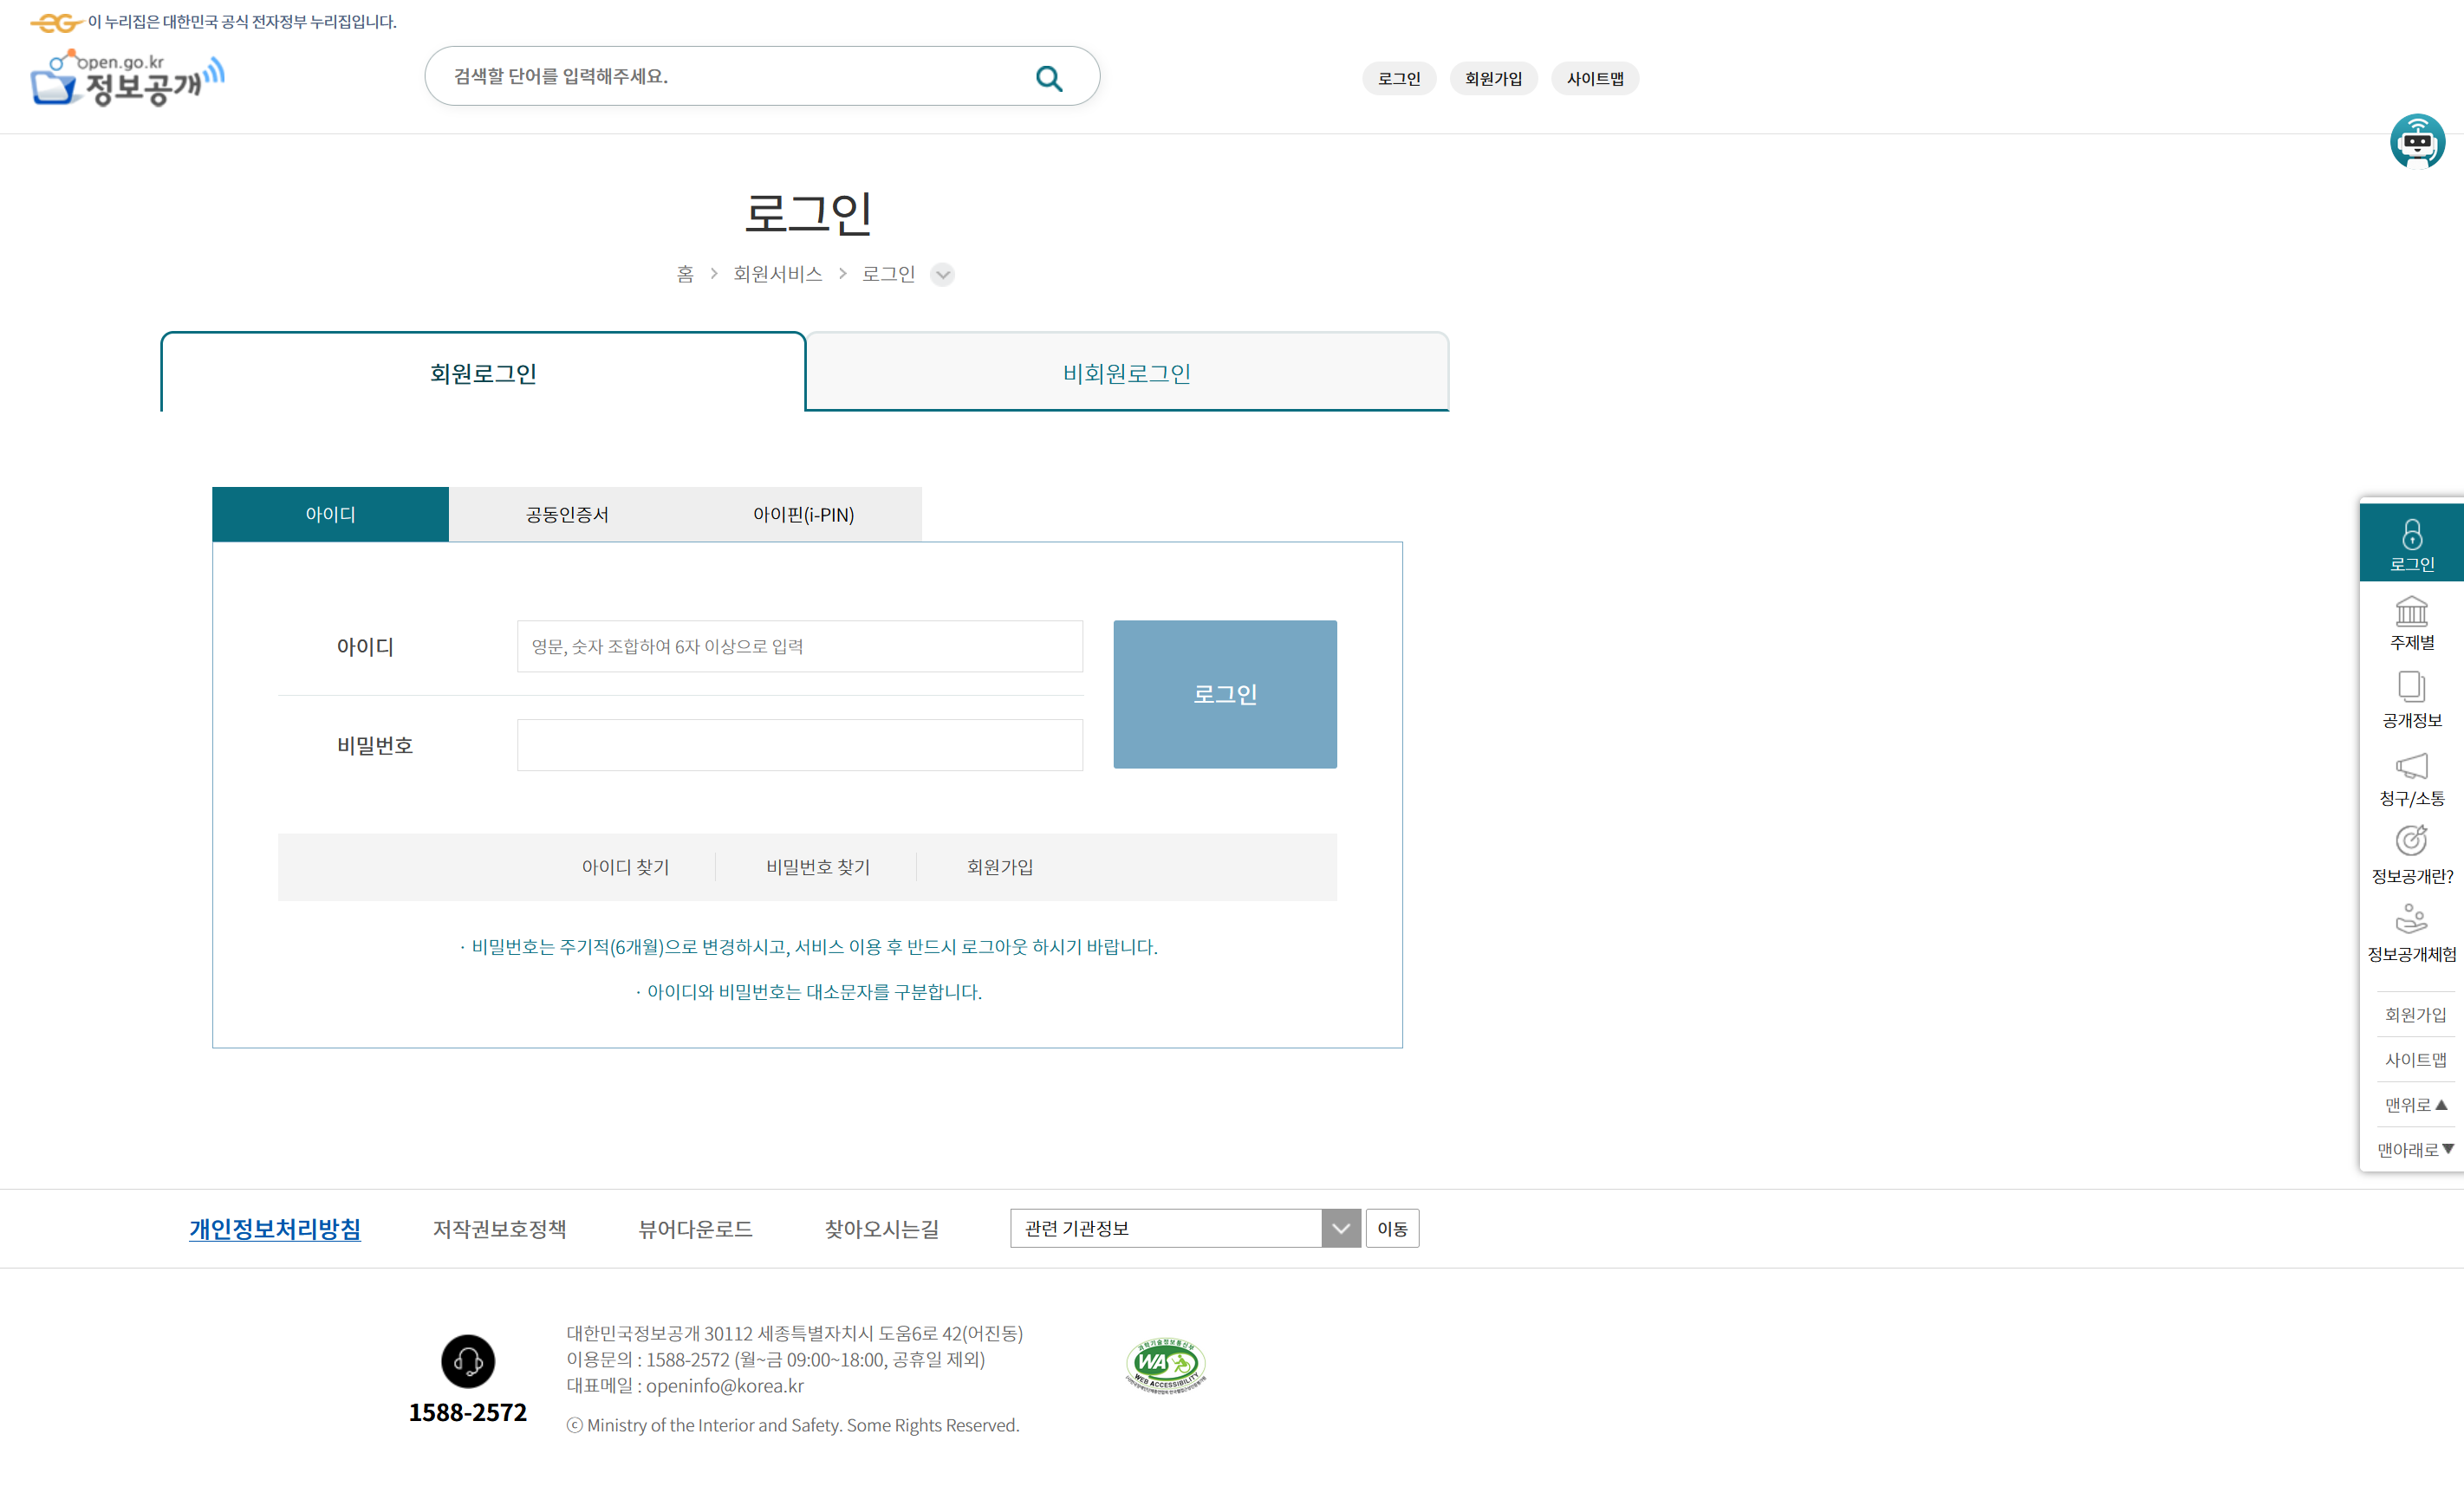The height and width of the screenshot is (1486, 2464).
Task: Click the web accessibility WA certification badge
Action: pos(1165,1365)
